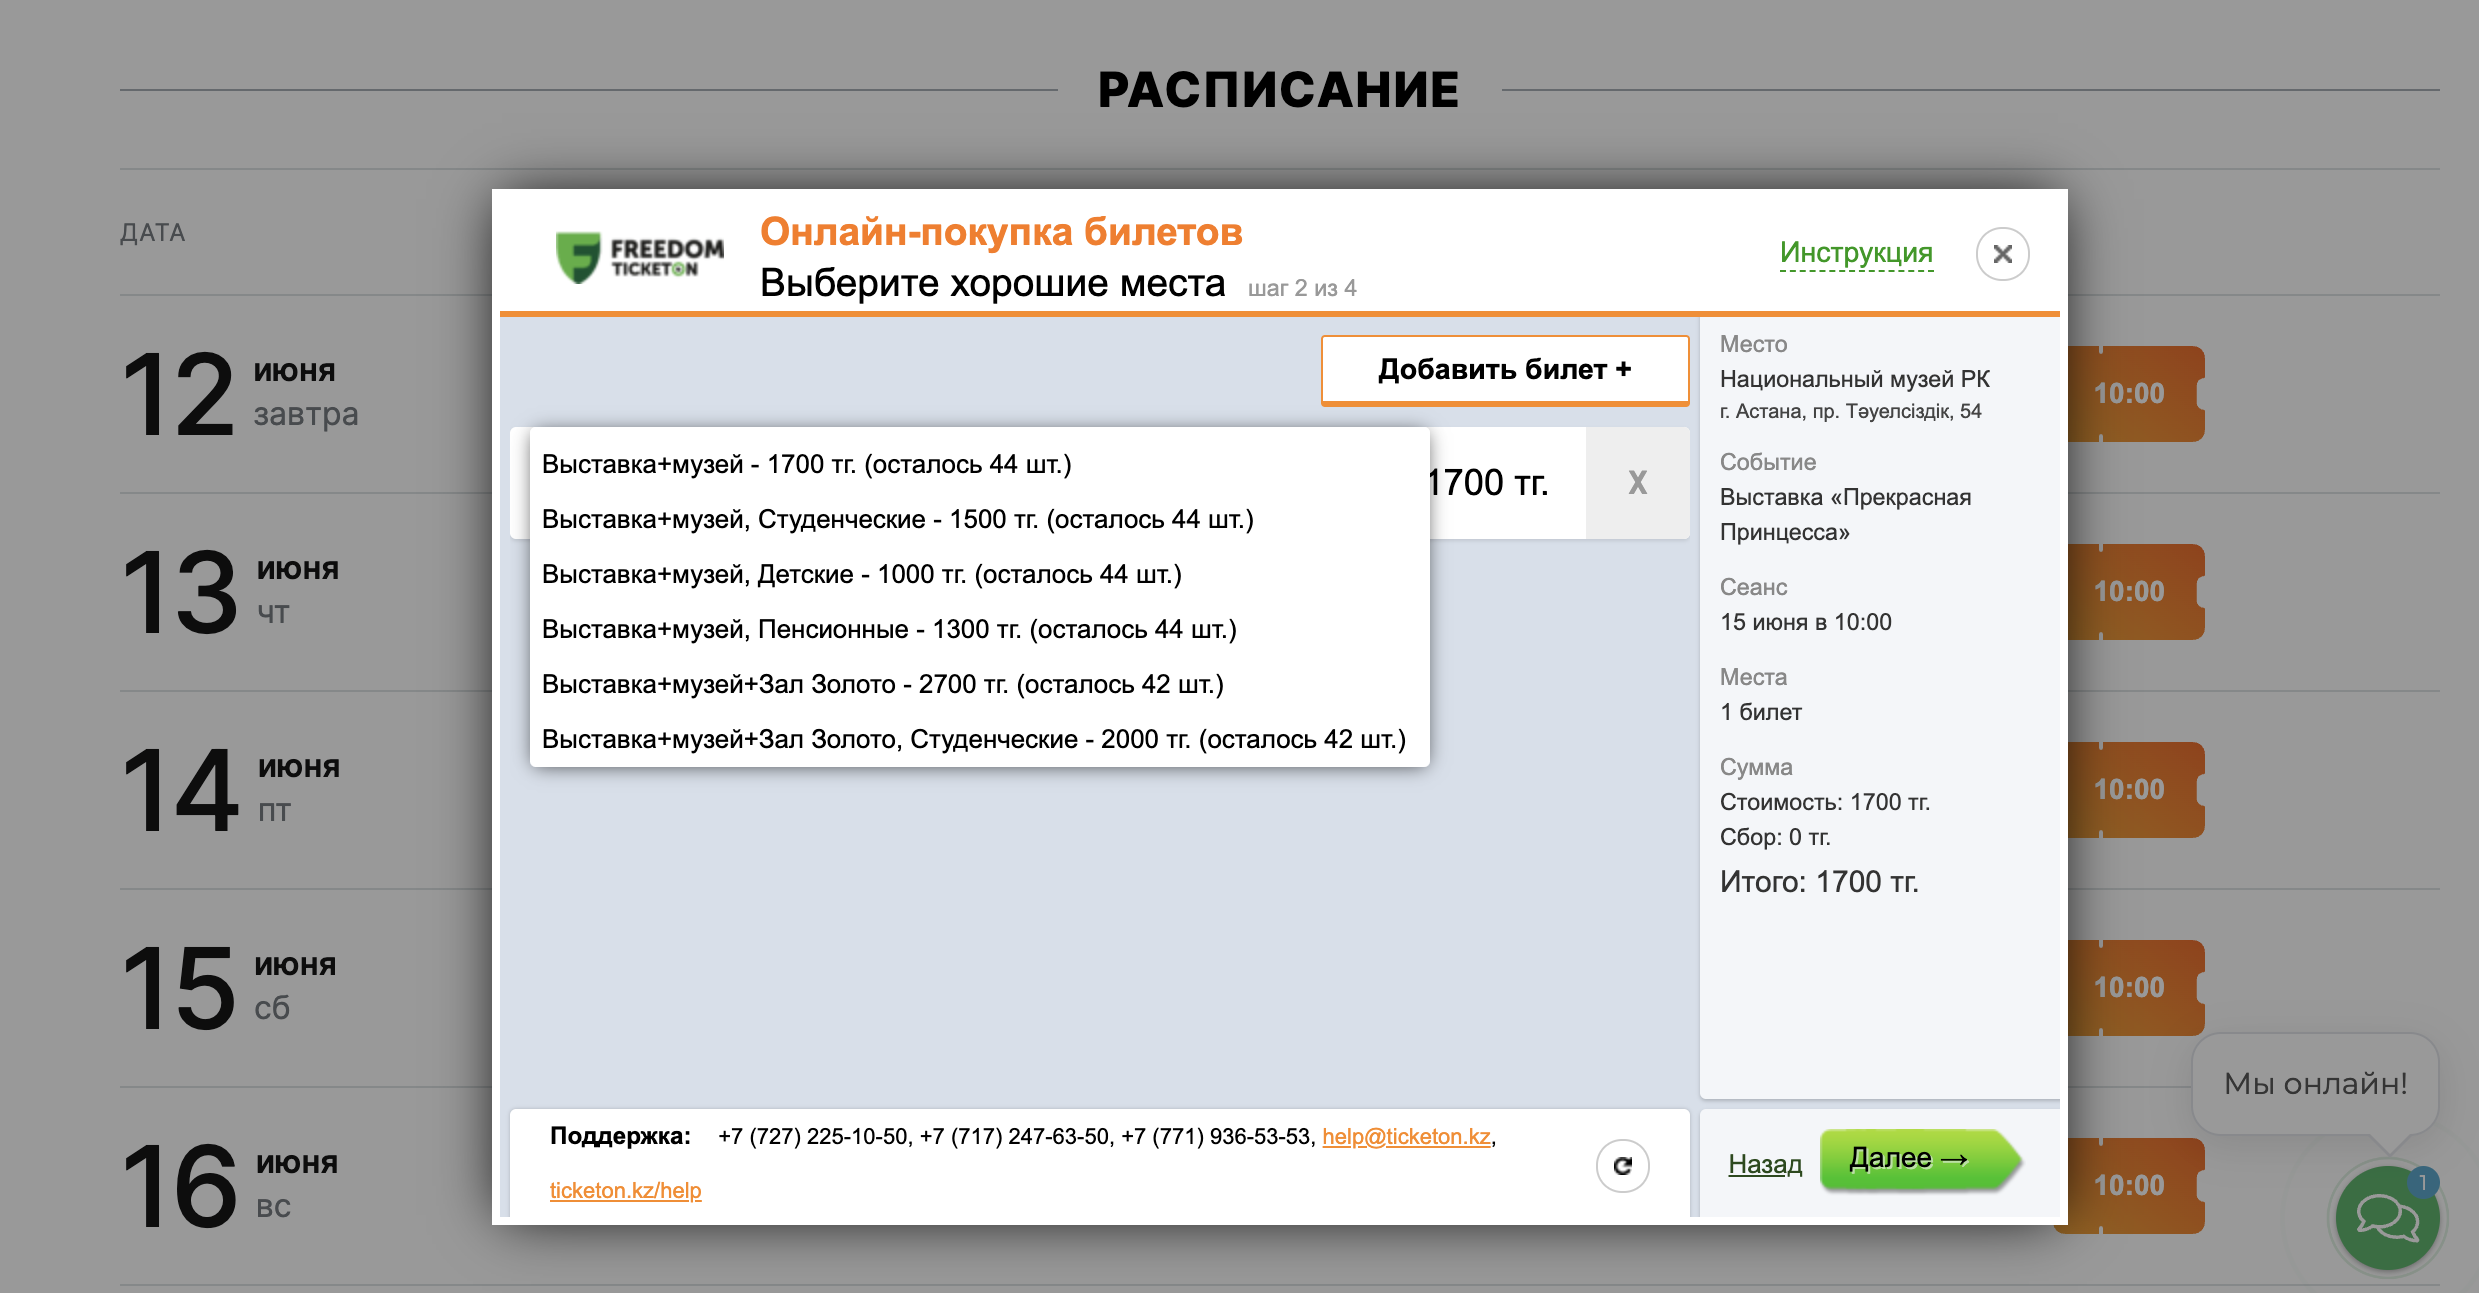This screenshot has height=1293, width=2479.
Task: Go back via Назад link
Action: pyautogui.click(x=1765, y=1164)
